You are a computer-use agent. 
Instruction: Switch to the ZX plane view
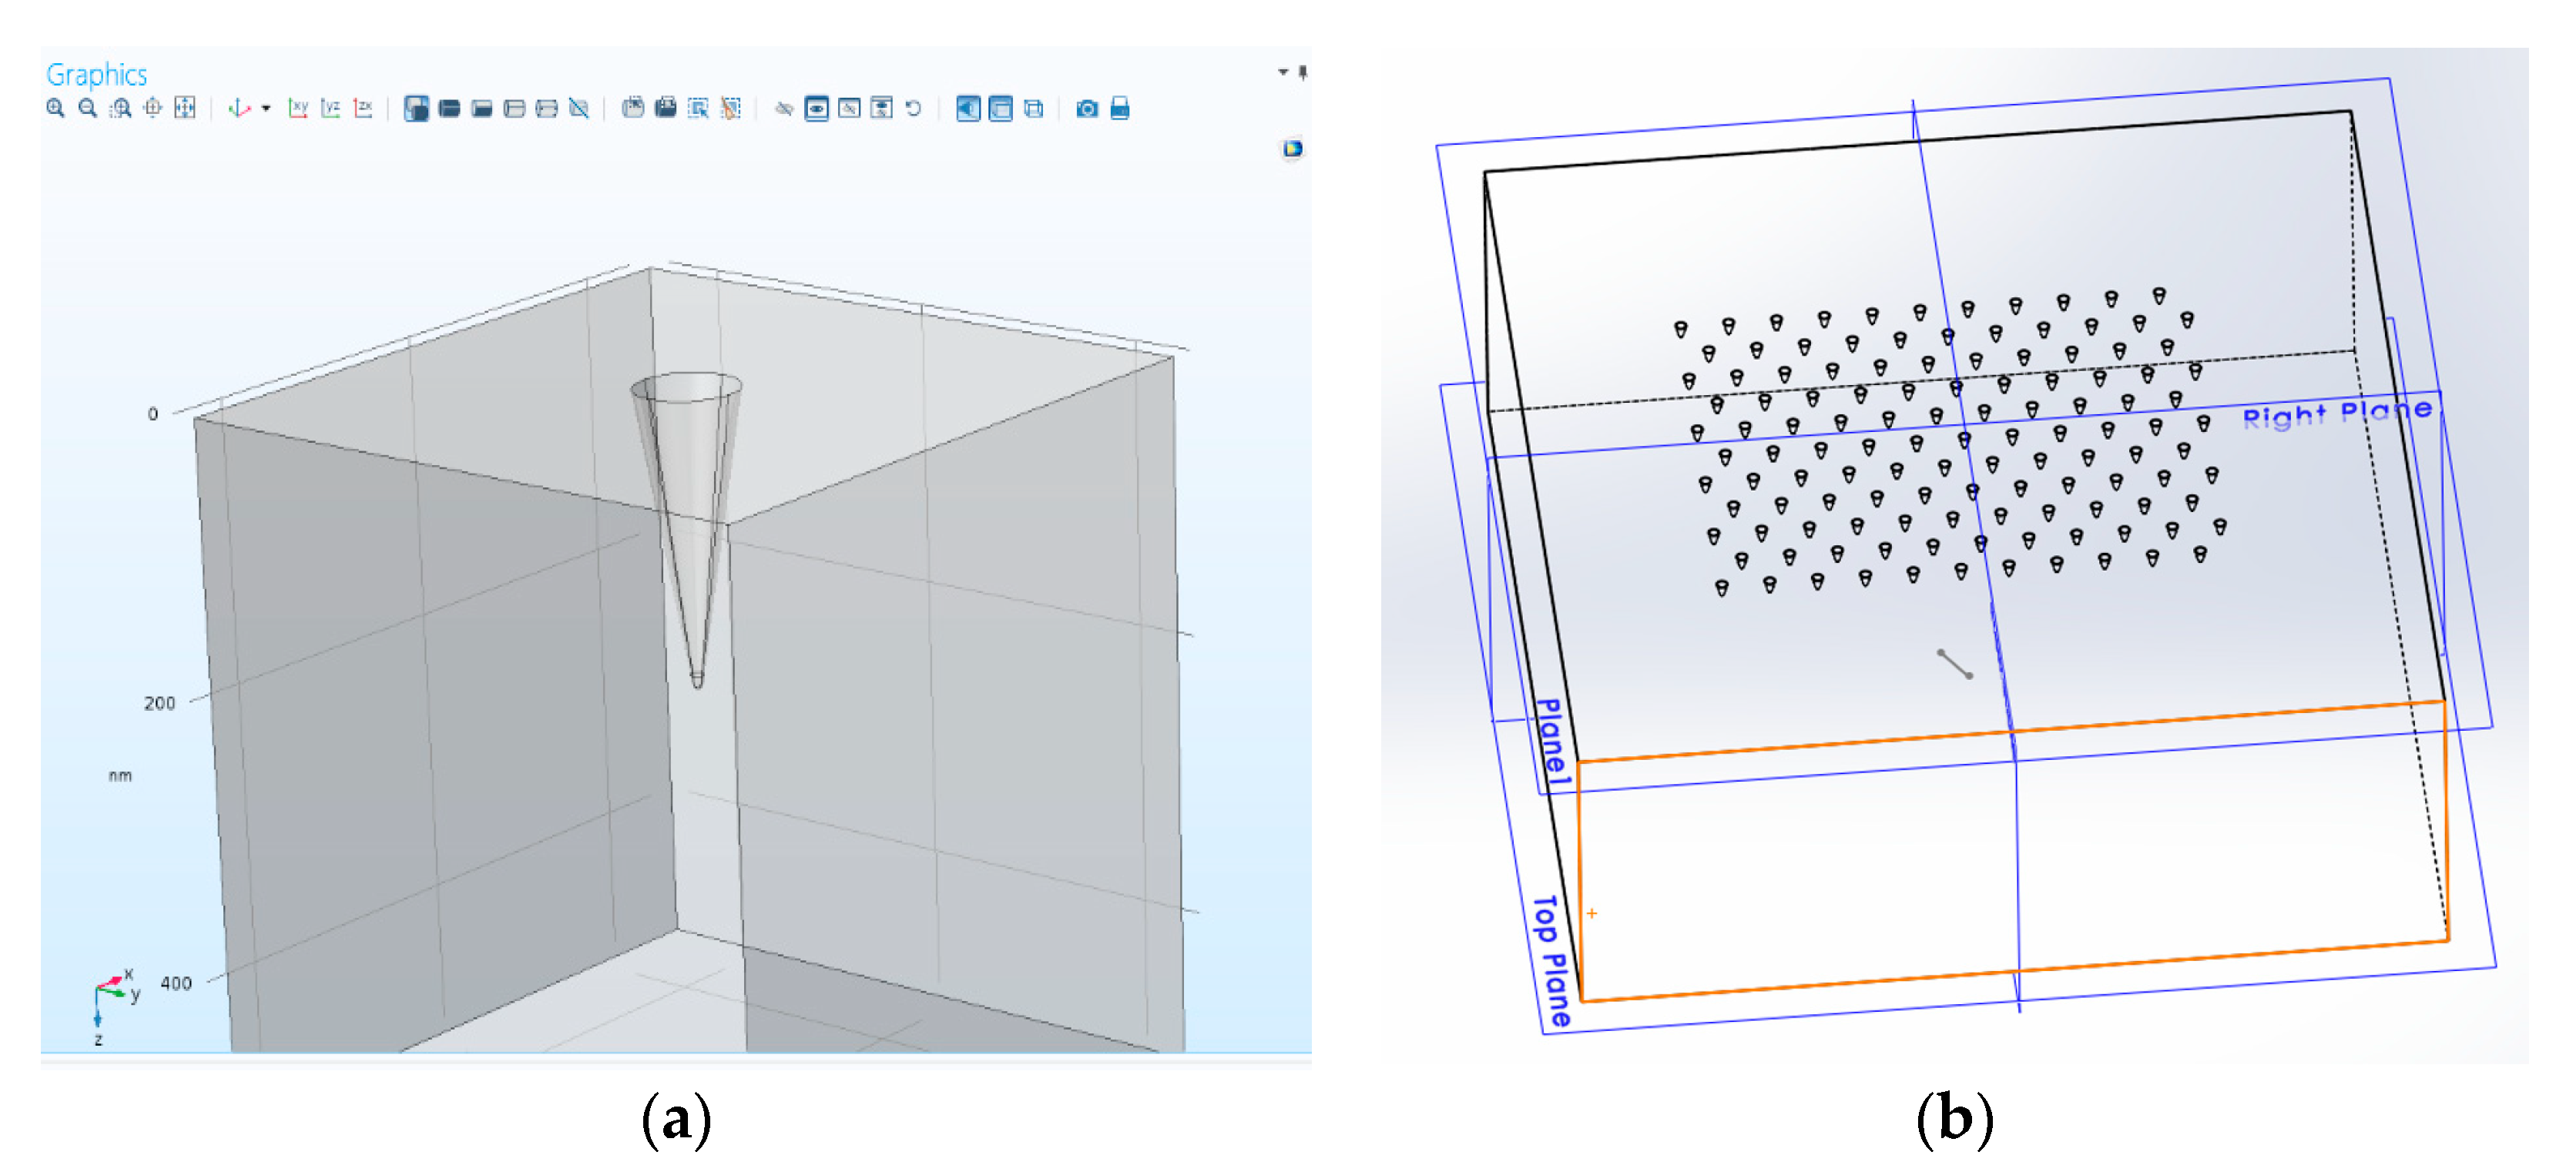click(363, 108)
